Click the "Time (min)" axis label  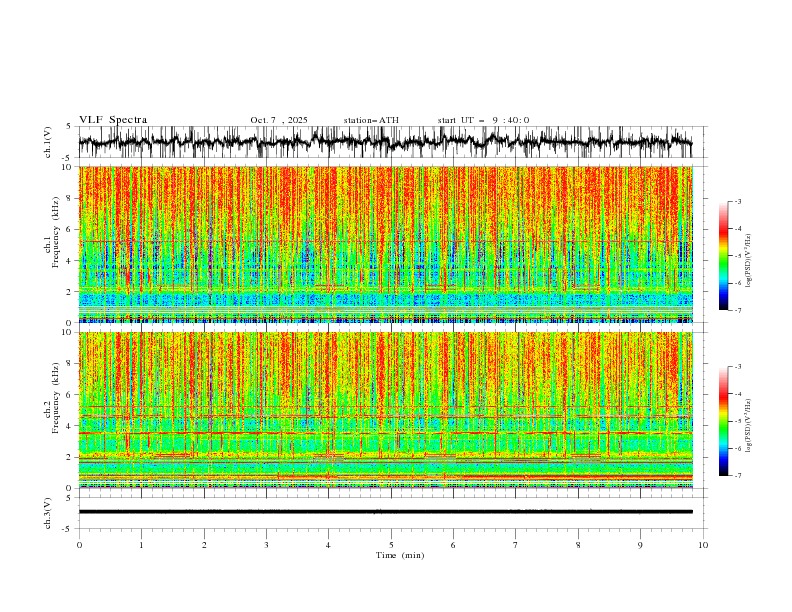(400, 555)
